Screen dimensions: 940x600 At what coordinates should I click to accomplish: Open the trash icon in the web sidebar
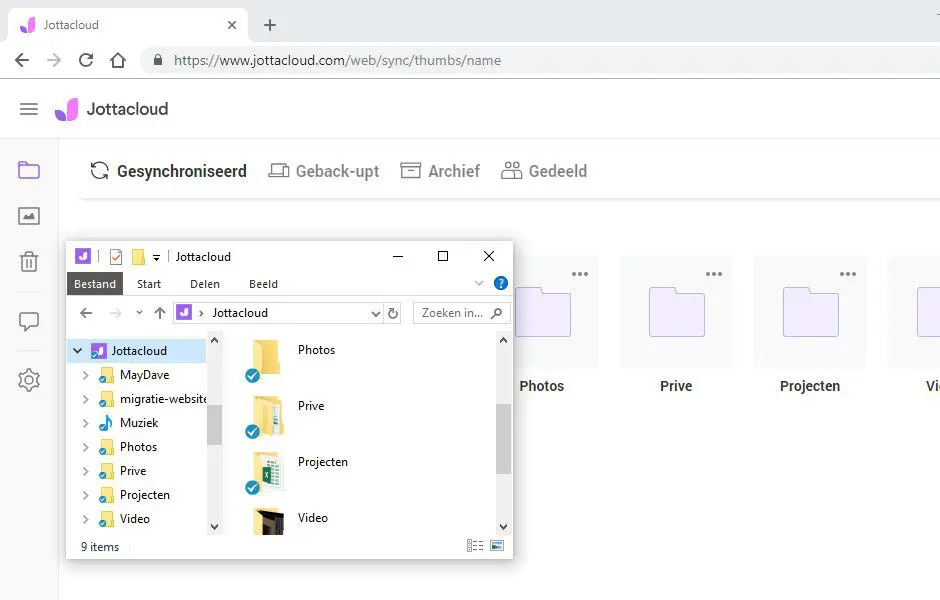(x=29, y=261)
